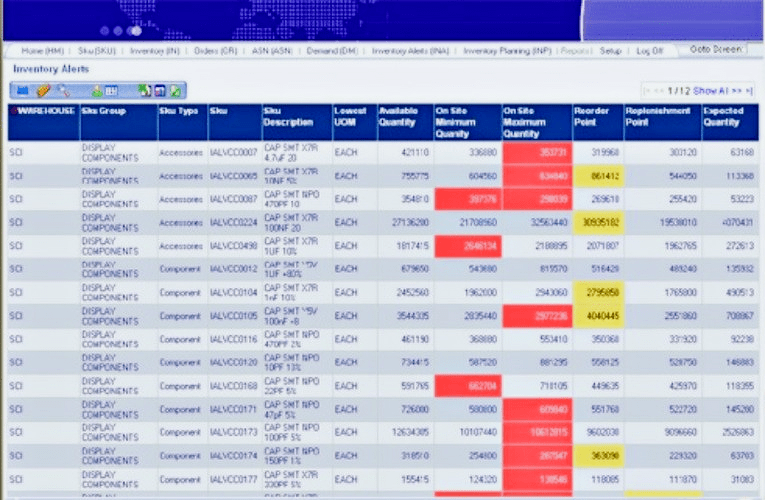The height and width of the screenshot is (500, 765).
Task: Open the Home (HM) menu
Action: 44,50
